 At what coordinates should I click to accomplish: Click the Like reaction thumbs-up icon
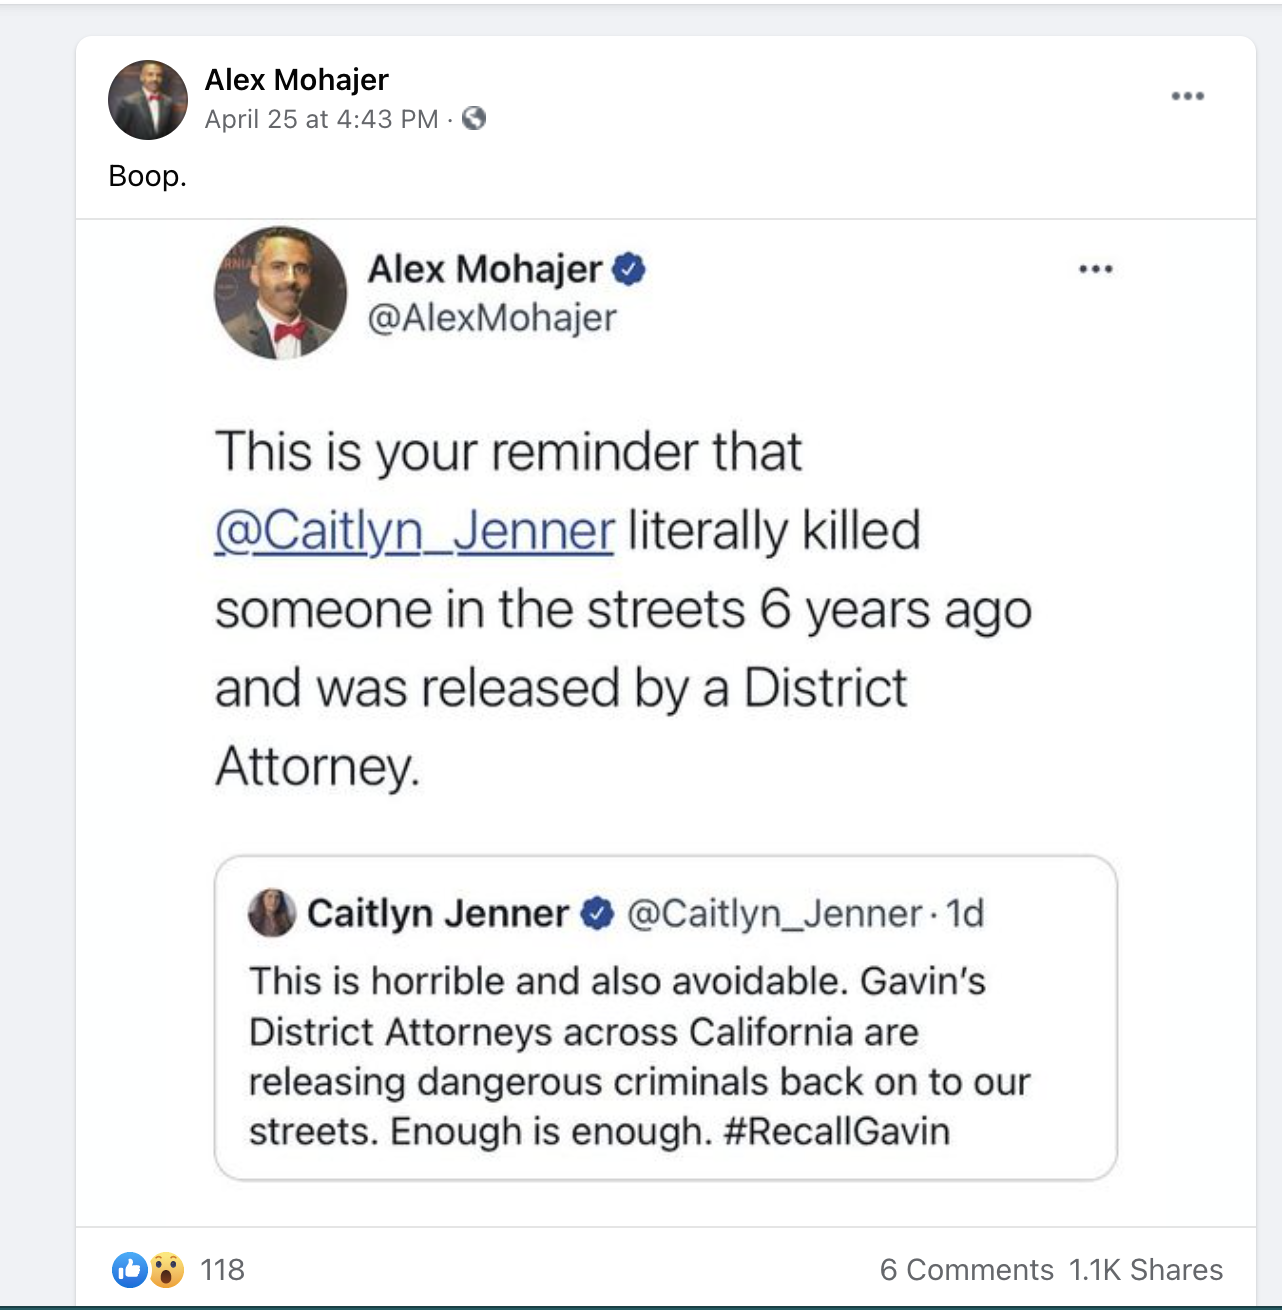click(129, 1269)
